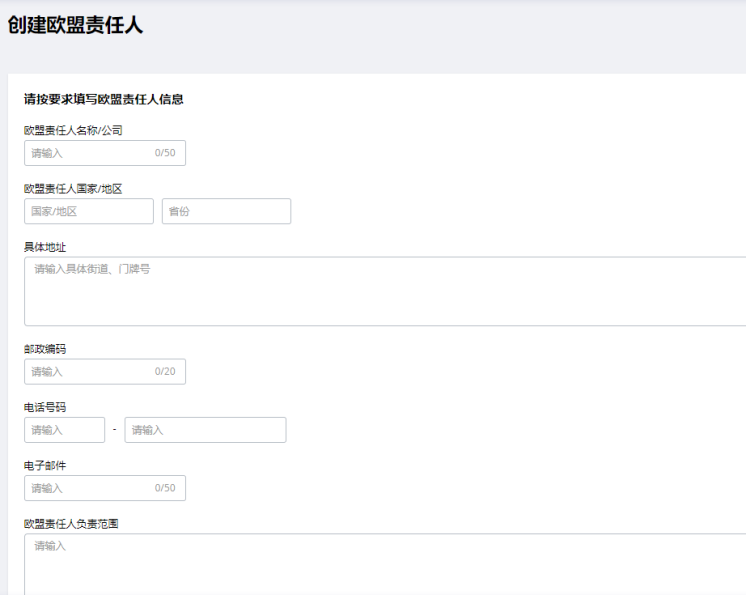The width and height of the screenshot is (746, 595).
Task: Click the 0/20 character counter
Action: [165, 371]
